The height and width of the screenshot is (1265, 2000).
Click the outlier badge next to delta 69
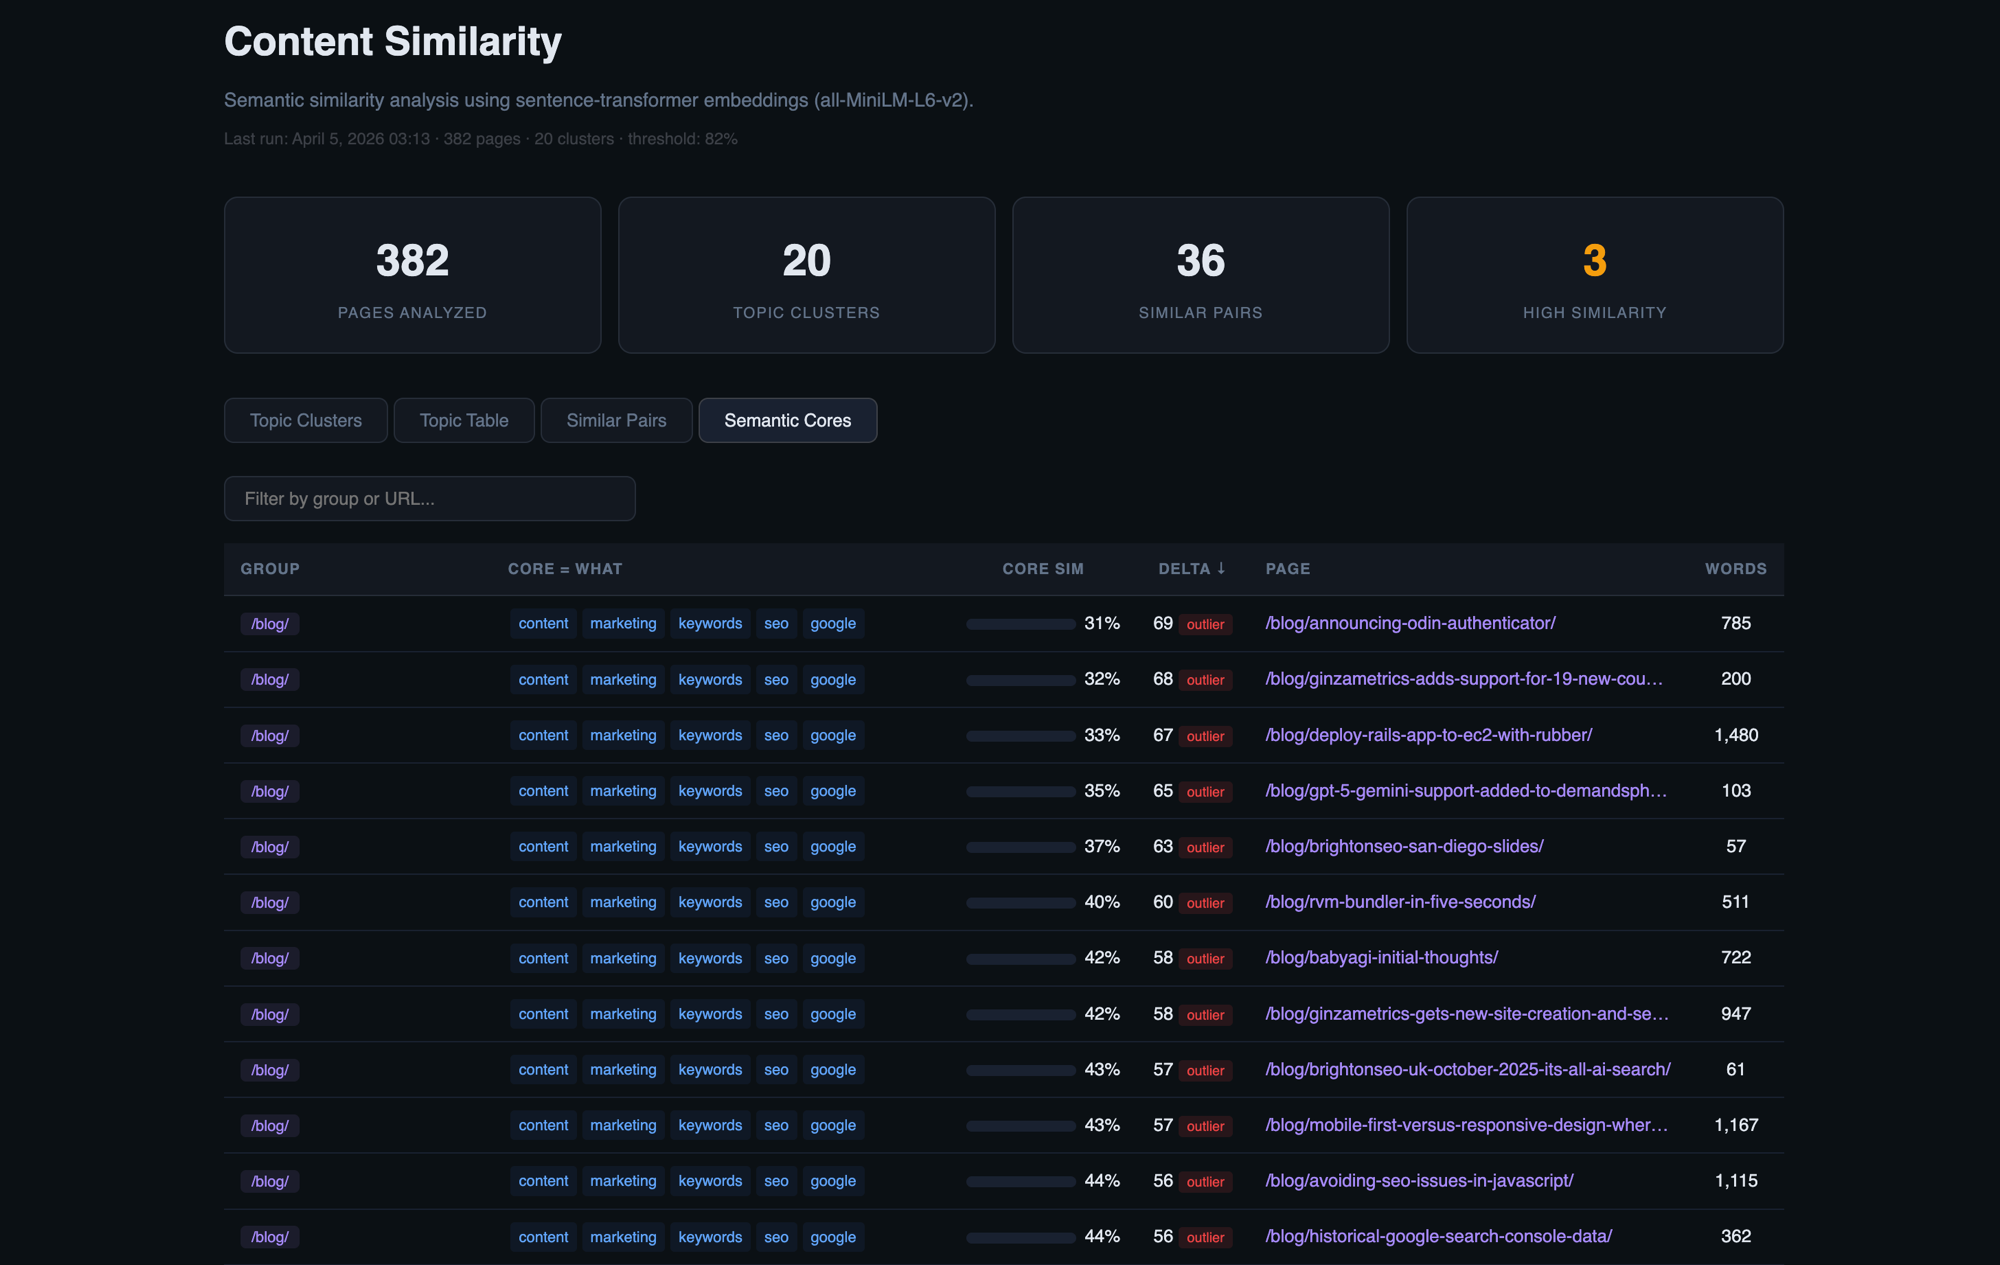point(1204,624)
